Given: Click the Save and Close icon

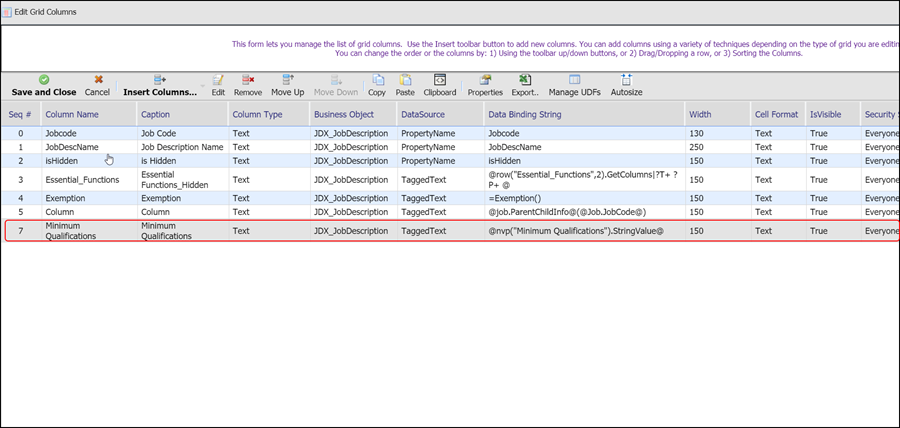Looking at the screenshot, I should tap(43, 79).
